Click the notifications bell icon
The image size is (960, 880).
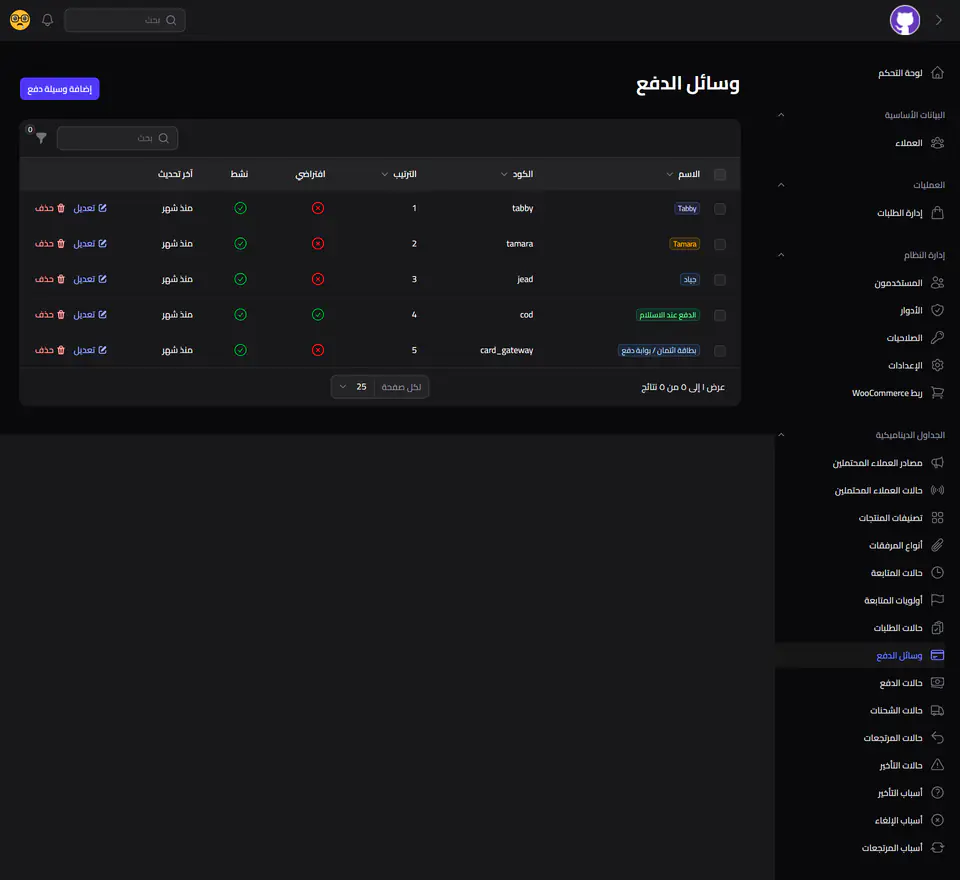[x=47, y=20]
